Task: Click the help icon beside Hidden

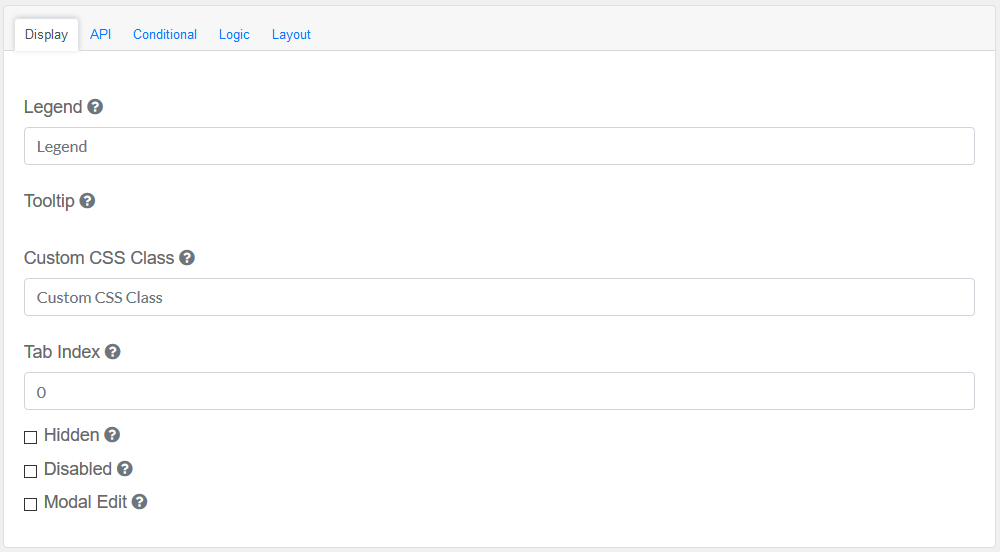Action: [x=112, y=435]
